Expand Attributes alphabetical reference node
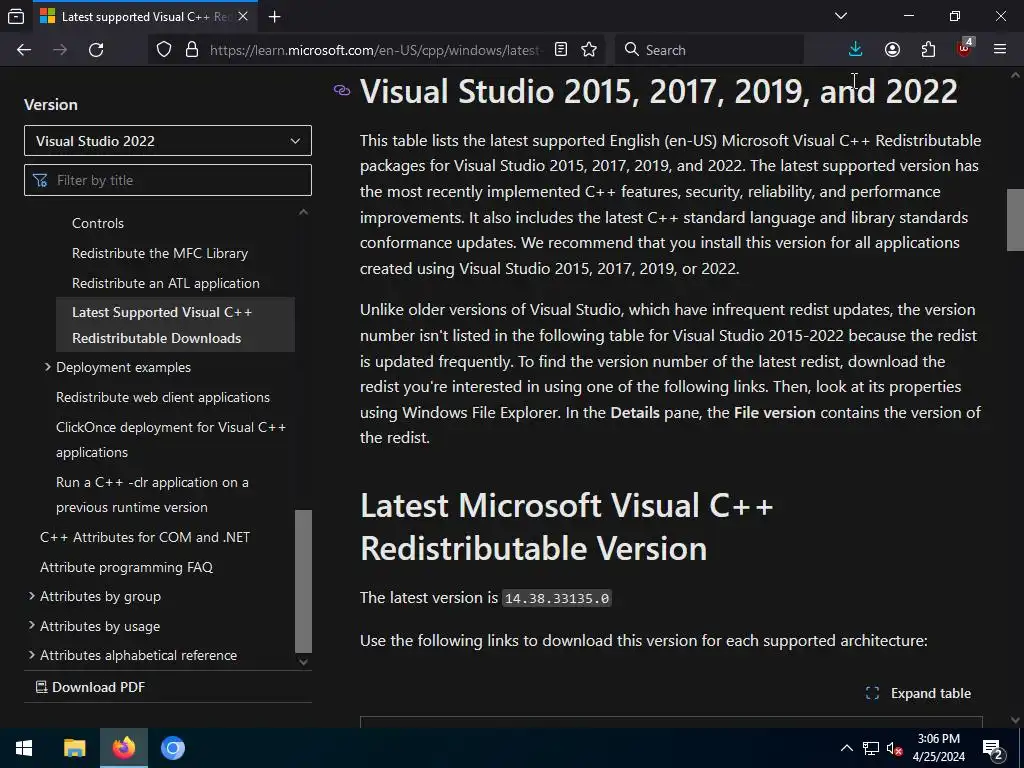This screenshot has height=768, width=1024. 31,655
